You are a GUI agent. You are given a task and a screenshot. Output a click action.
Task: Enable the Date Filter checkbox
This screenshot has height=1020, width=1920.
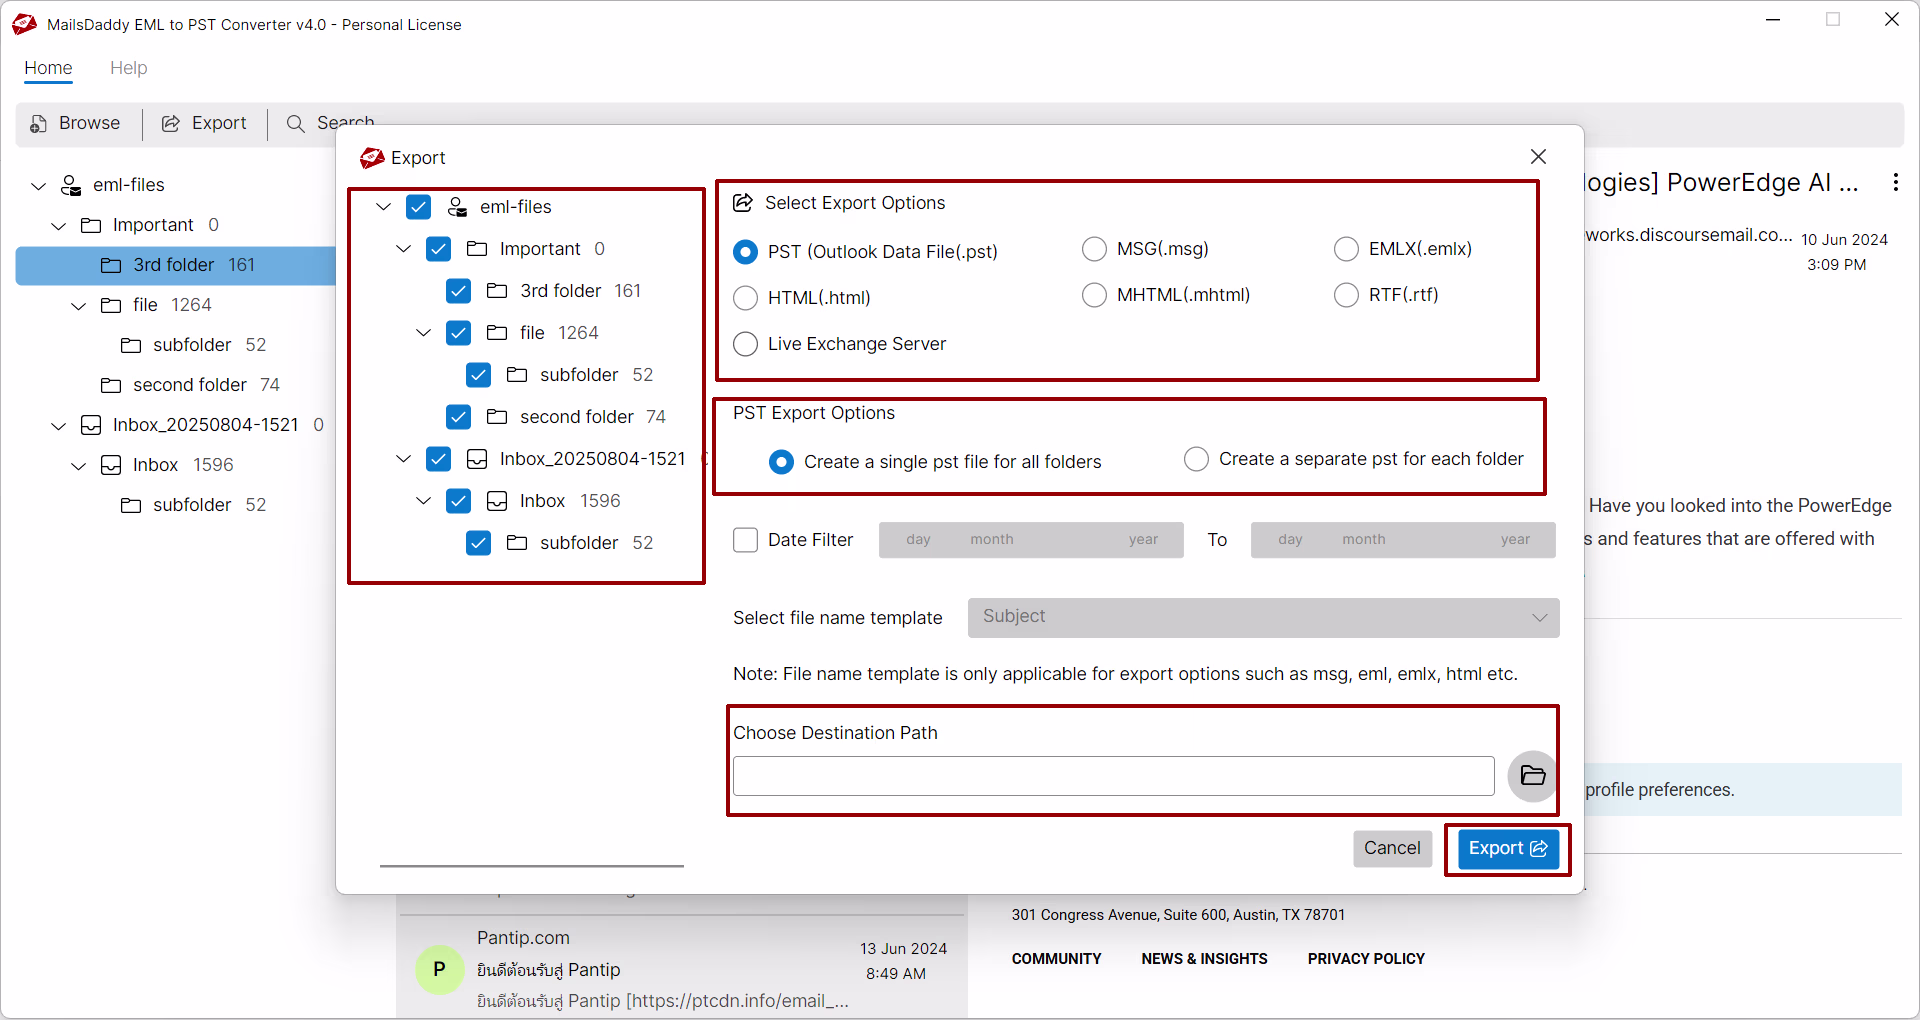[x=745, y=540]
